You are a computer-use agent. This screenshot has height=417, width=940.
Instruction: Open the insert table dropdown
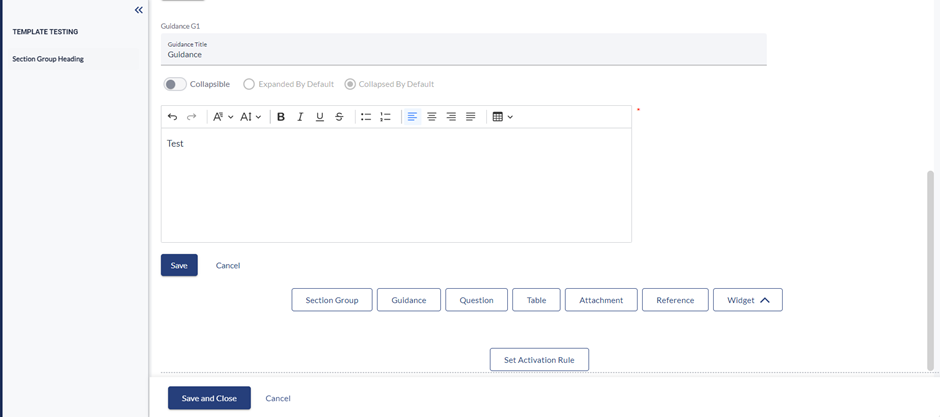click(x=502, y=117)
